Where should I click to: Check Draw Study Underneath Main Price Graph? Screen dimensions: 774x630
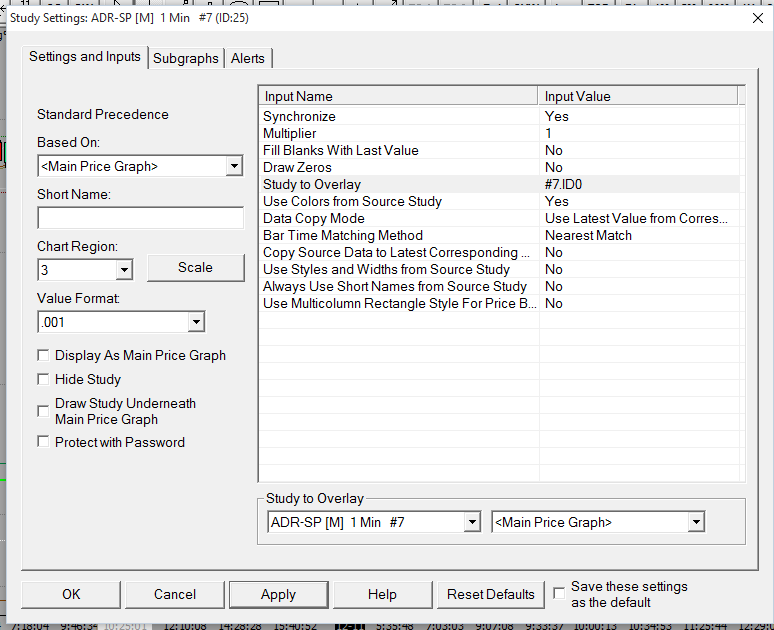(x=43, y=411)
